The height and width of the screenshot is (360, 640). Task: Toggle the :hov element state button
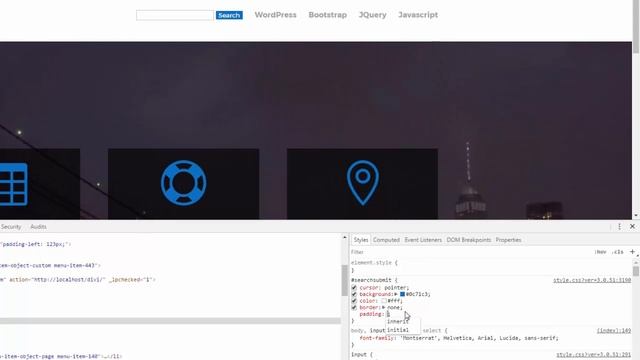[x=600, y=252]
